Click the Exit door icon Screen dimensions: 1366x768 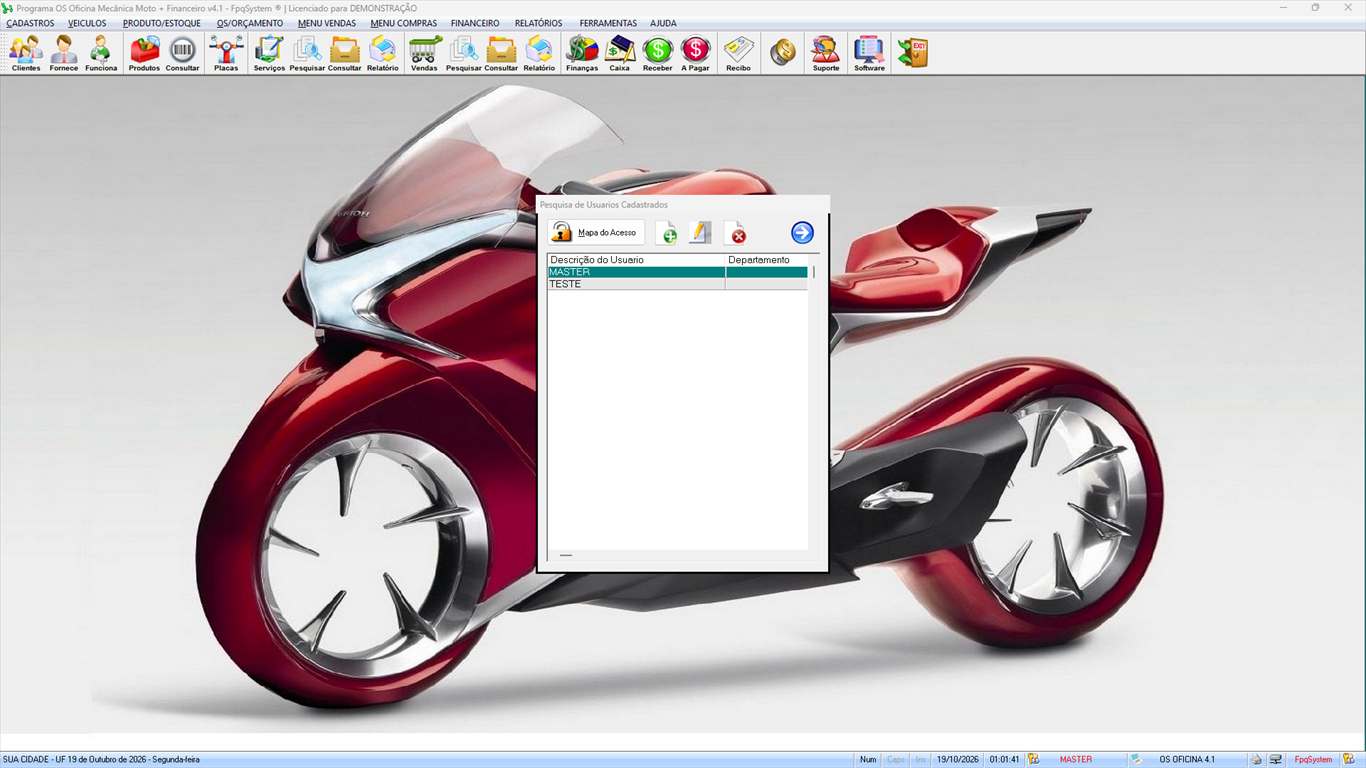[912, 52]
